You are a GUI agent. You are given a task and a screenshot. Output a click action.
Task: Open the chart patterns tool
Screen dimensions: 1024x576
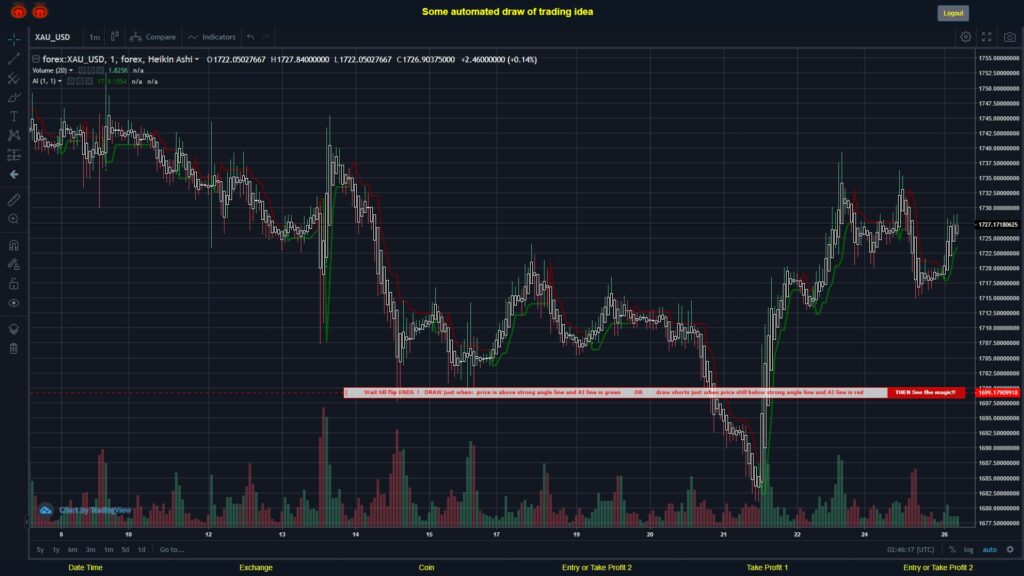(x=14, y=135)
